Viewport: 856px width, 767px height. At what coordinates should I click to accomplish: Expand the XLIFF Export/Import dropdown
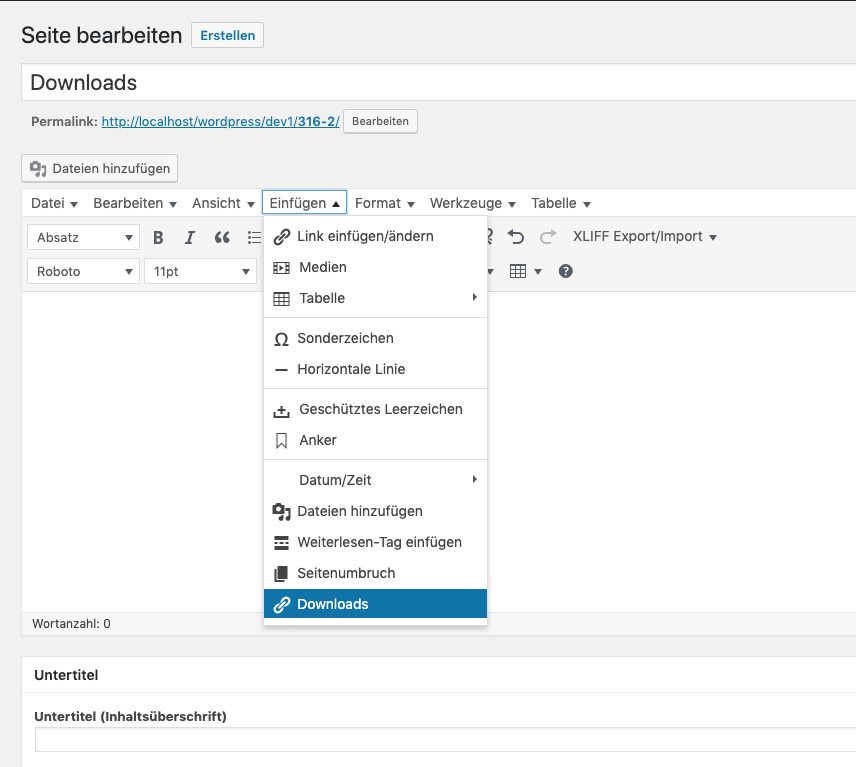[644, 237]
